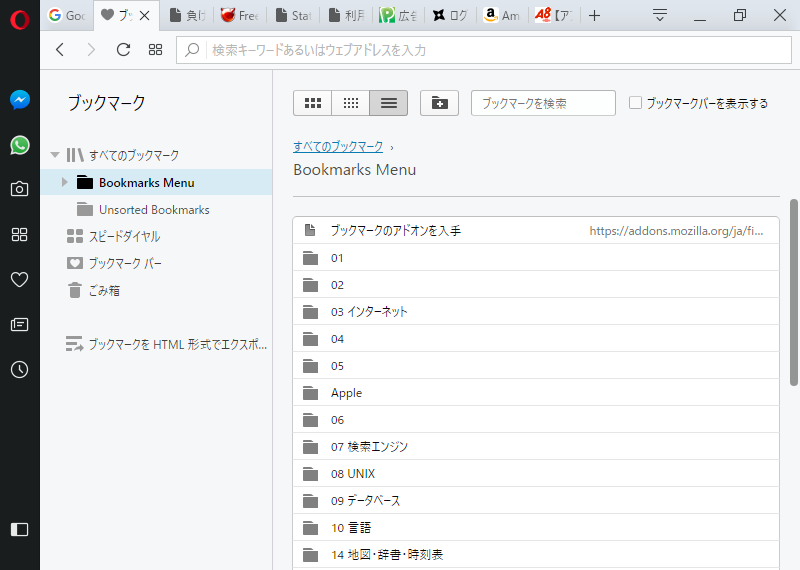The image size is (800, 570).
Task: Open WhatsApp in the sidebar
Action: [19, 145]
